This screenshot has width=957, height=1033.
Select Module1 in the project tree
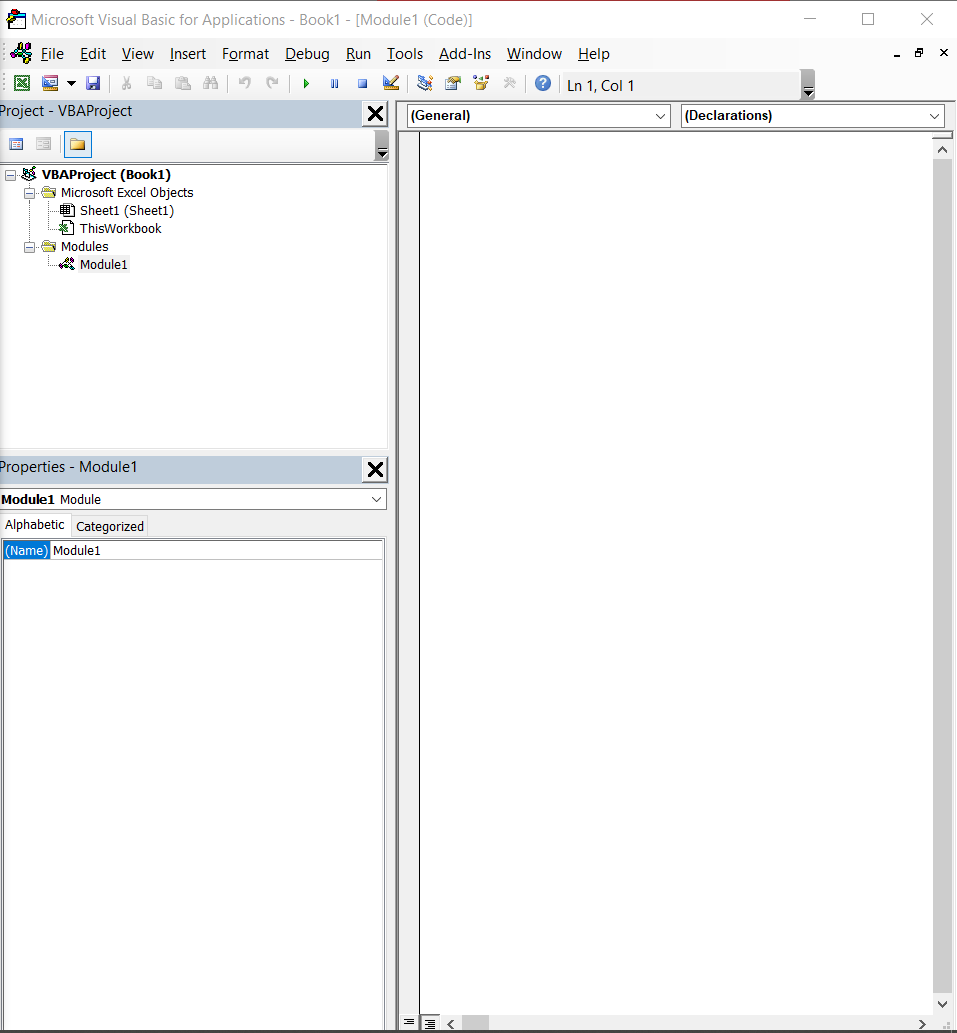click(x=105, y=264)
